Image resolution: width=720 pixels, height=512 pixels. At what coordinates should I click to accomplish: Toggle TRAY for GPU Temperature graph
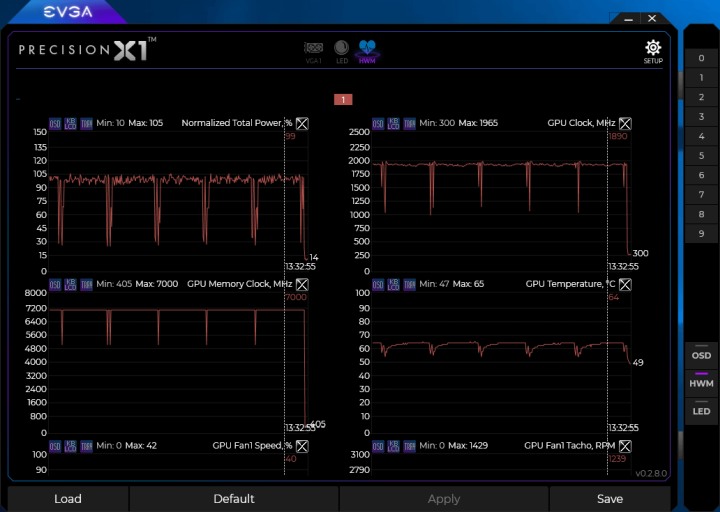click(409, 285)
